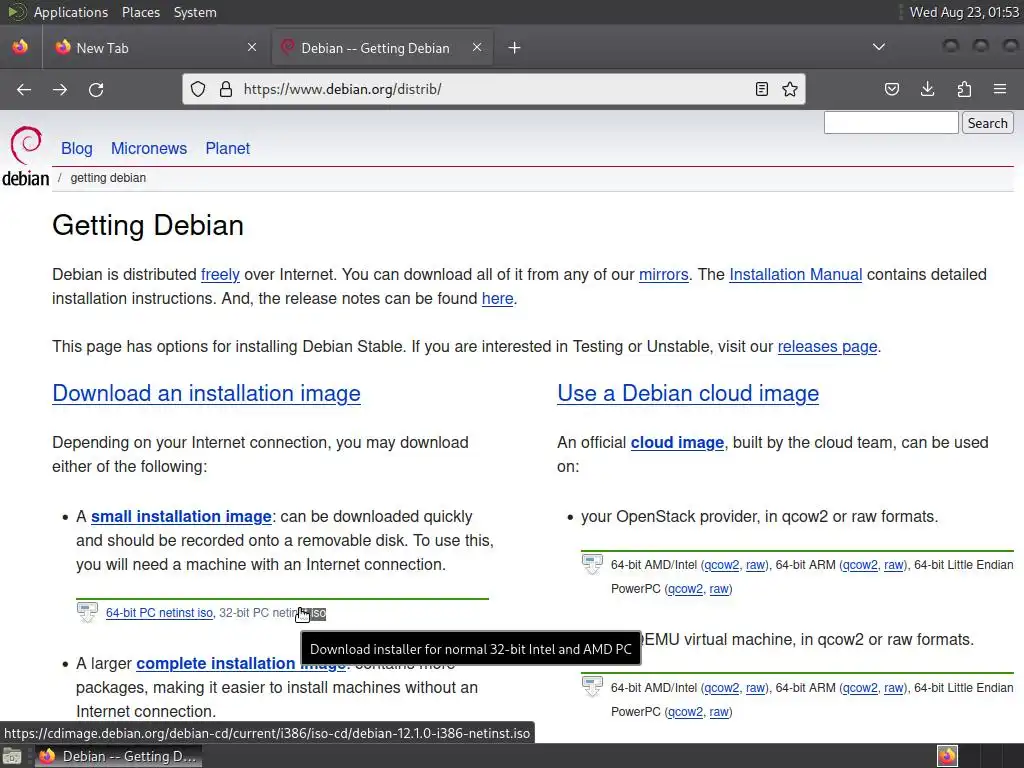Toggle reader view icon
Viewport: 1024px width, 768px height.
(761, 89)
